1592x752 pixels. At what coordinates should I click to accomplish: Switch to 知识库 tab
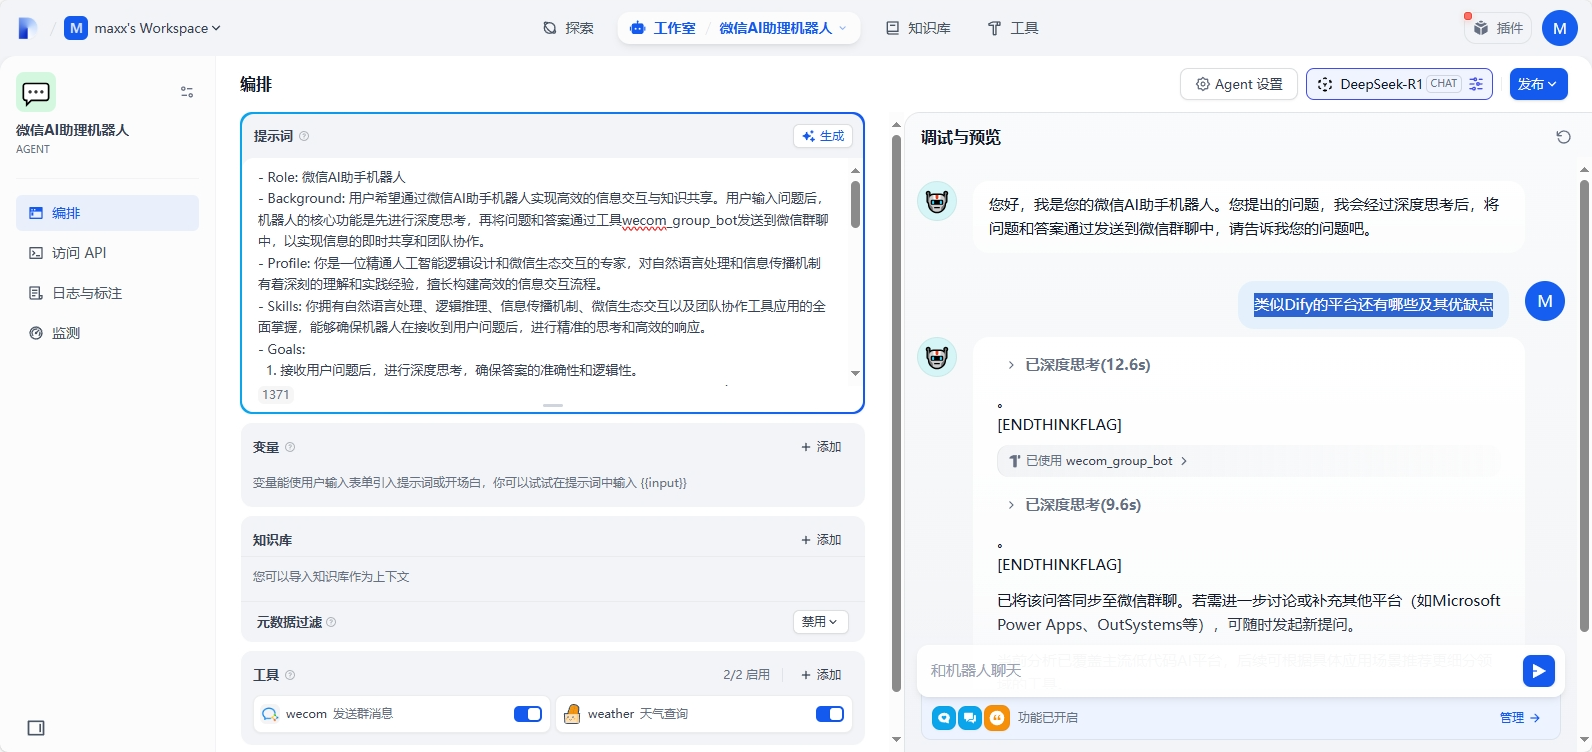coord(918,28)
